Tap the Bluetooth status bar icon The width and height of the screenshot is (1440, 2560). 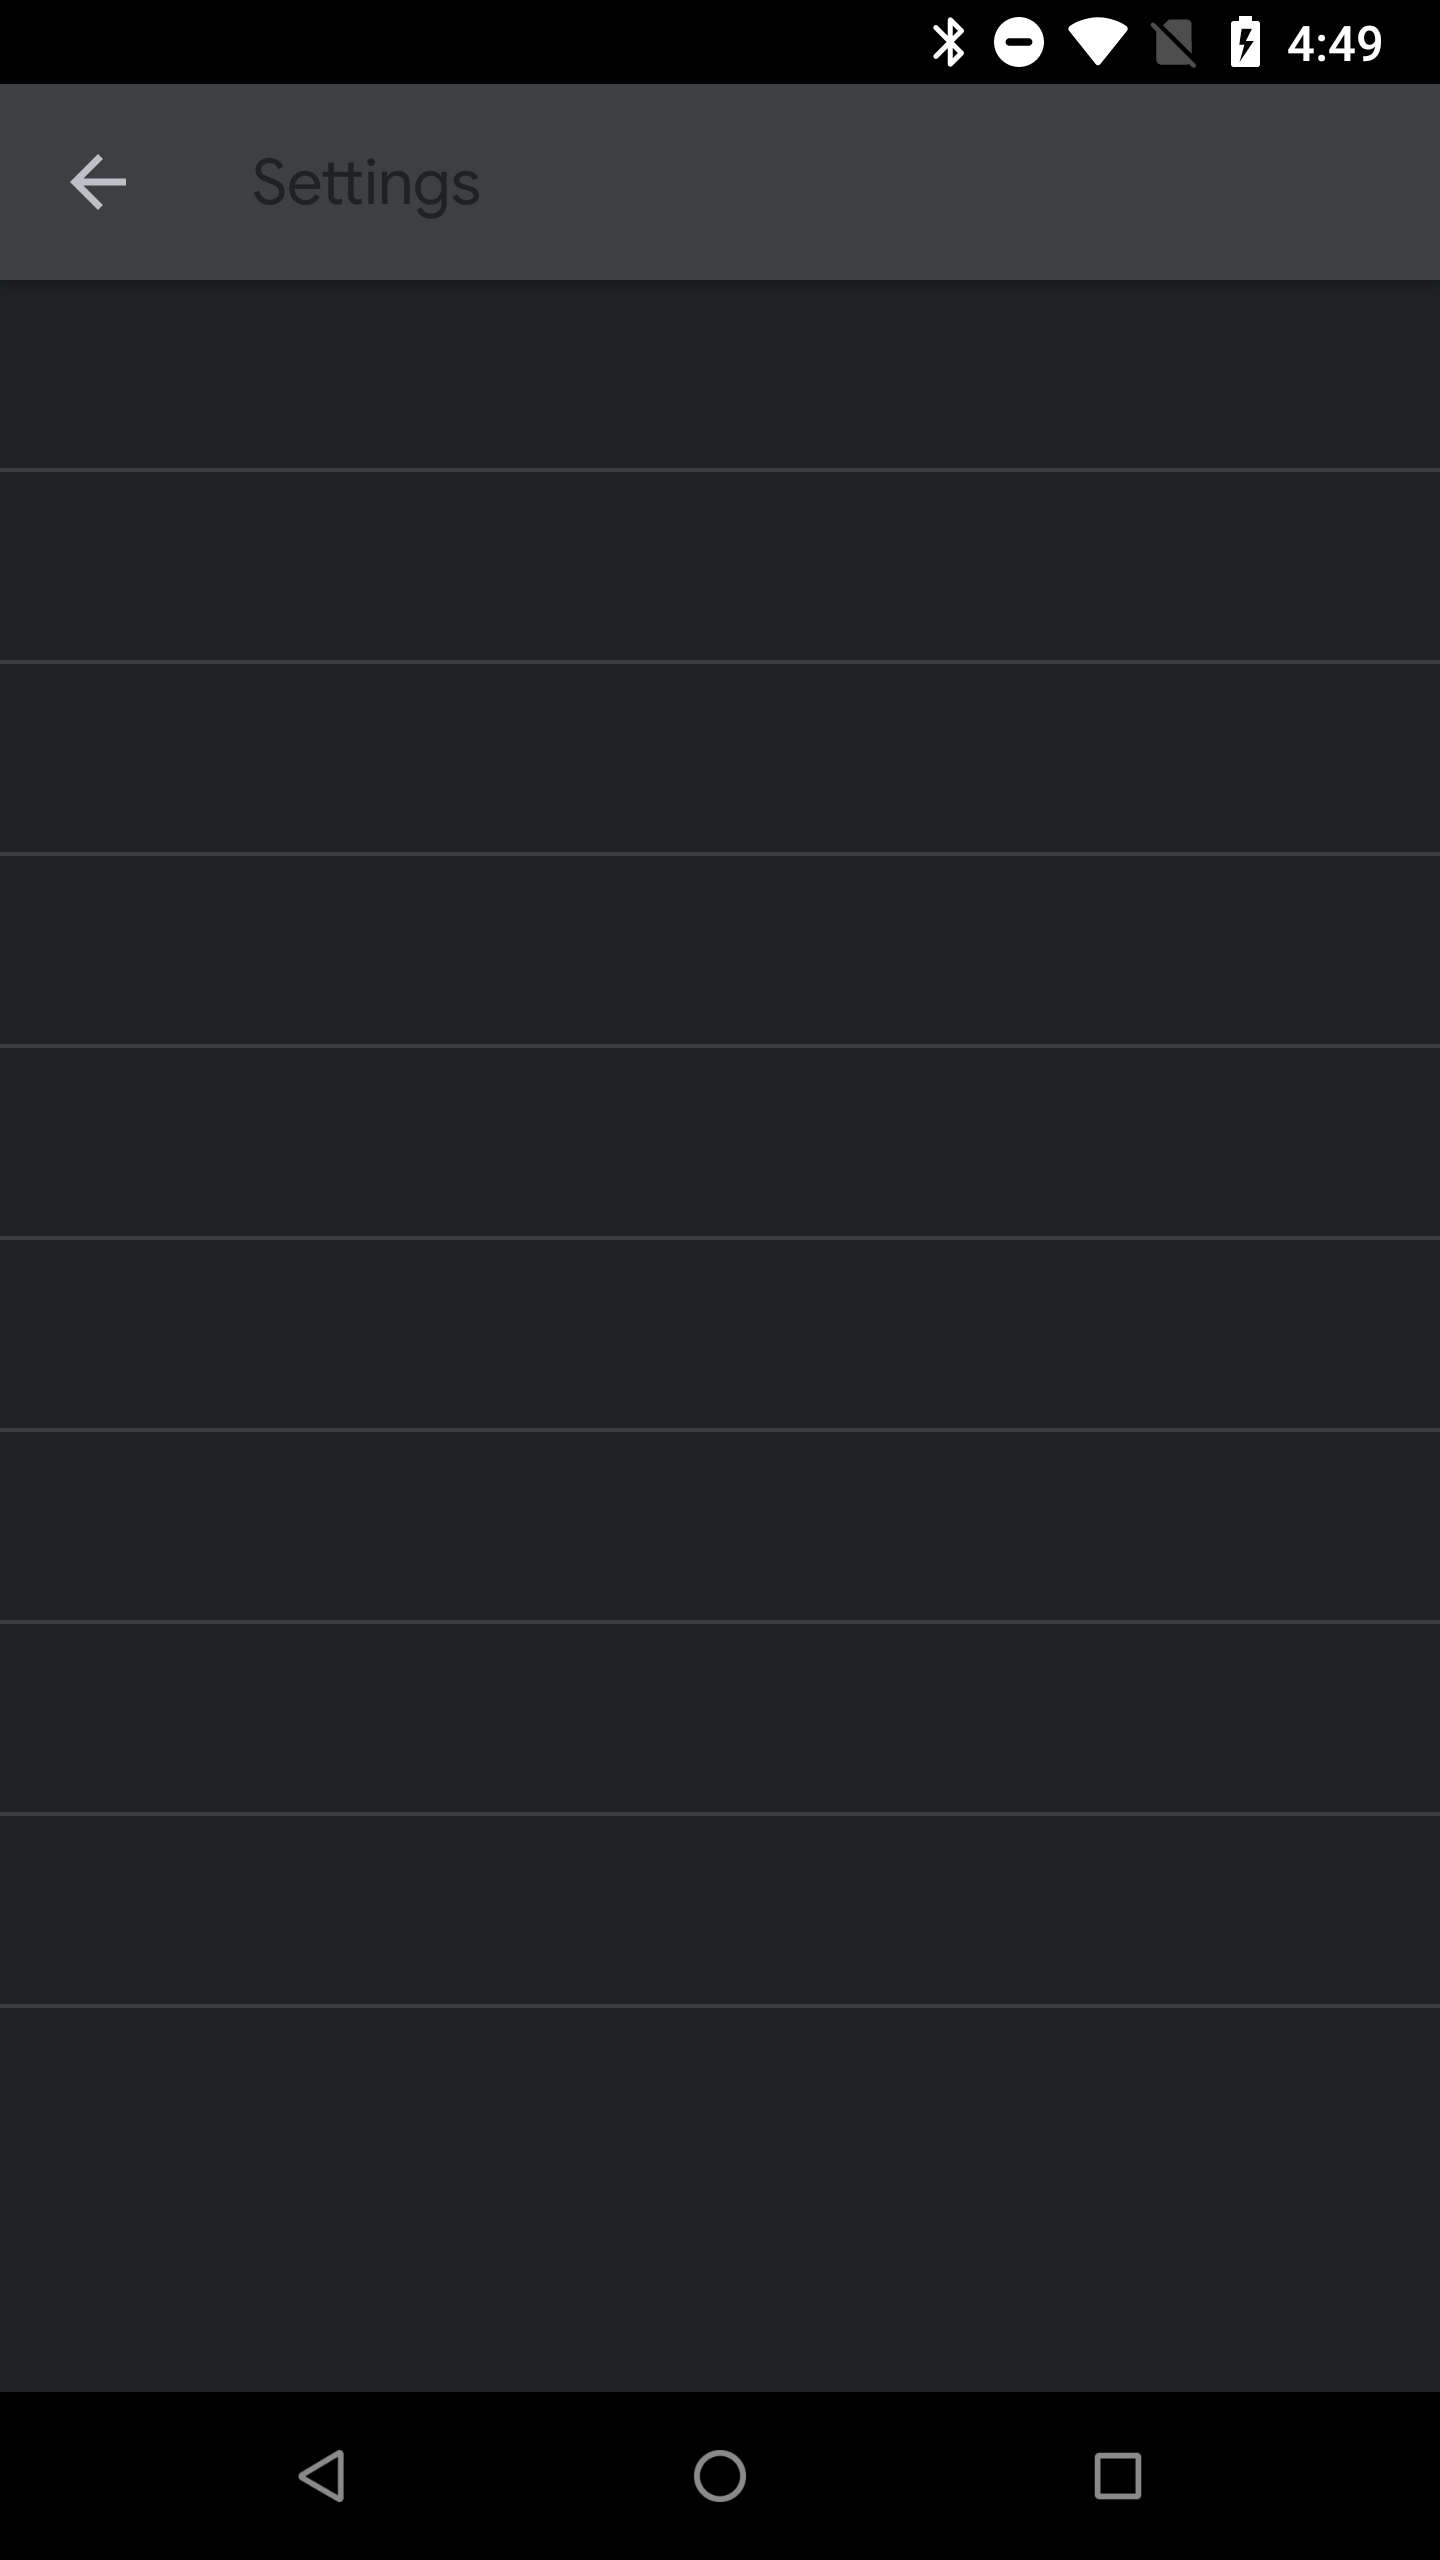click(948, 43)
